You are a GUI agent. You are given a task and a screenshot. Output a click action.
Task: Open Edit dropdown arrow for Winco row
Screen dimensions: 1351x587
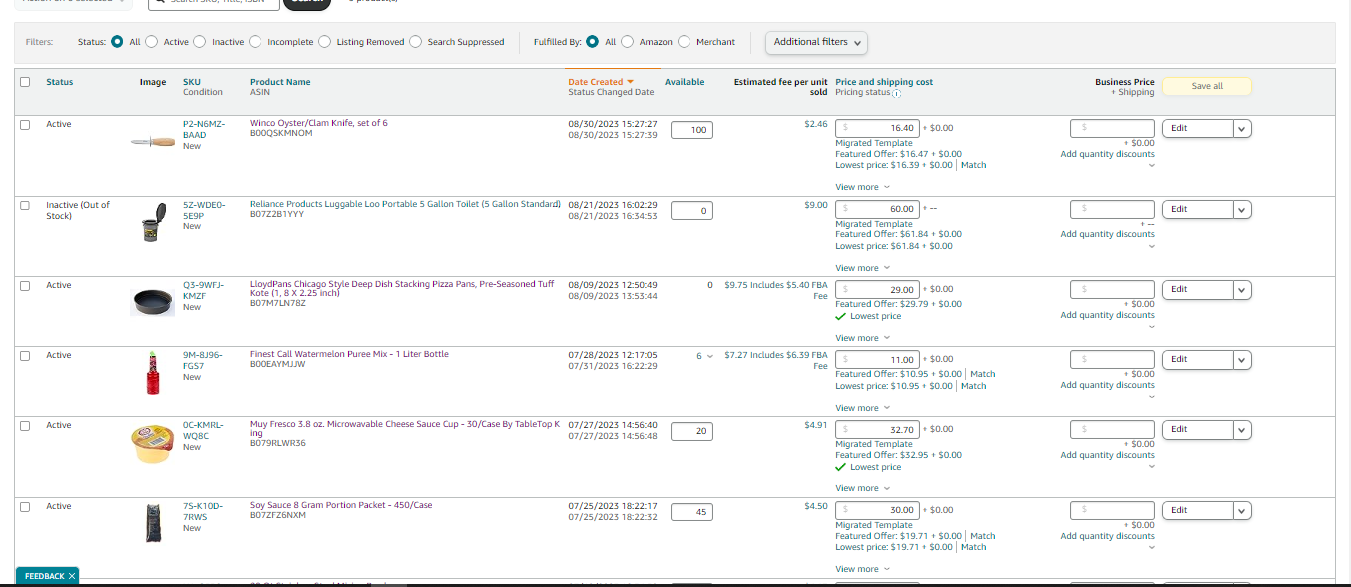tap(1242, 128)
